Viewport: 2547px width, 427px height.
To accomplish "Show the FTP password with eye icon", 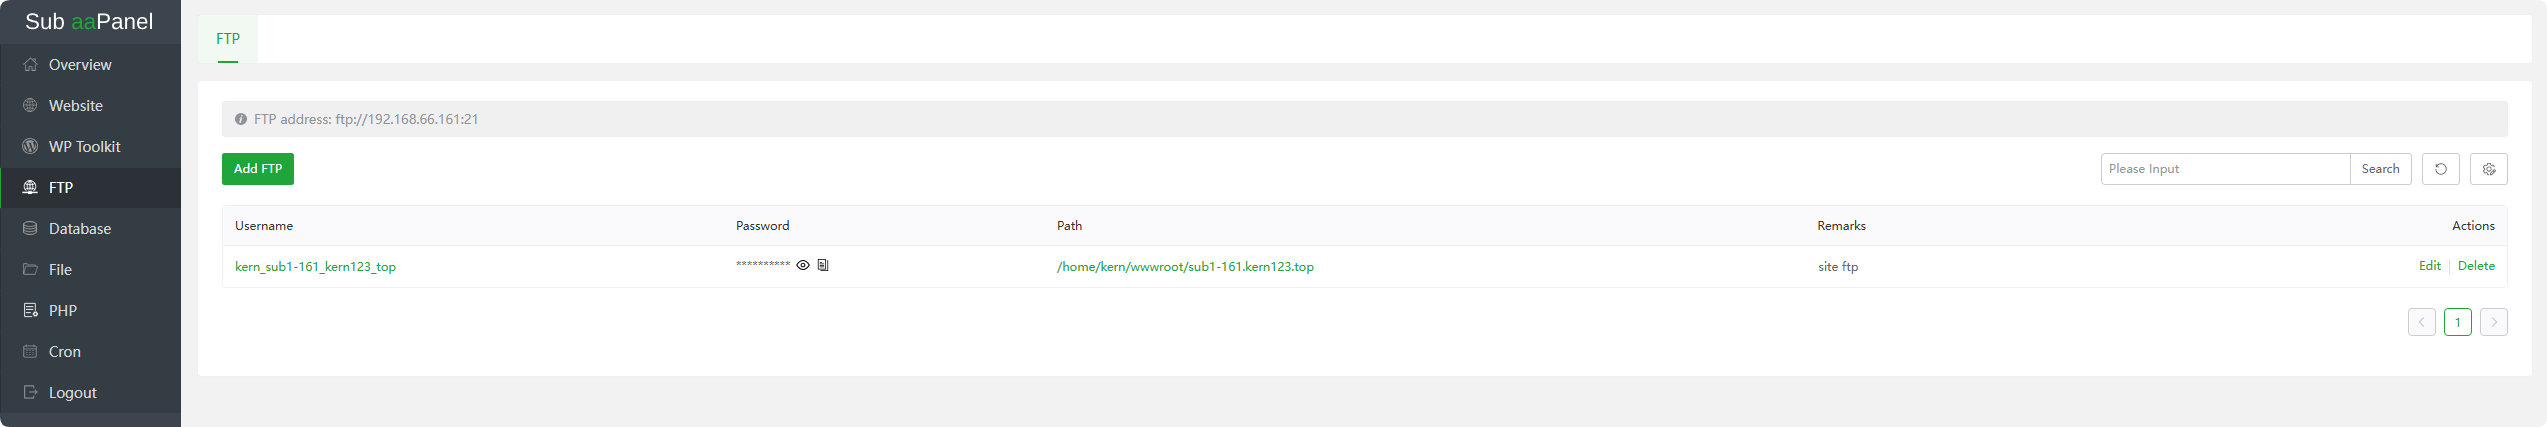I will (802, 266).
